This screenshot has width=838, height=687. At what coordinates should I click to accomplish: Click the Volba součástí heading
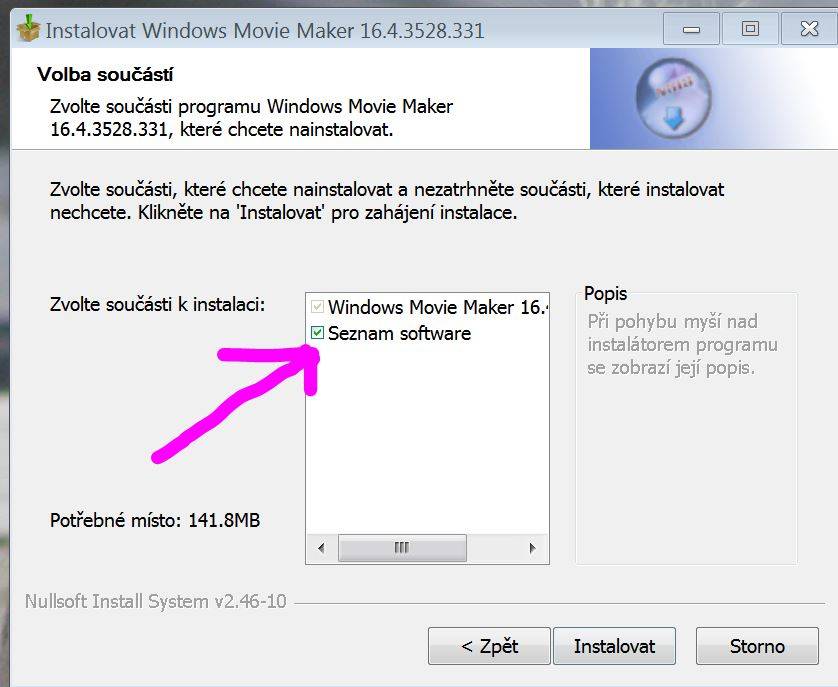tap(105, 74)
